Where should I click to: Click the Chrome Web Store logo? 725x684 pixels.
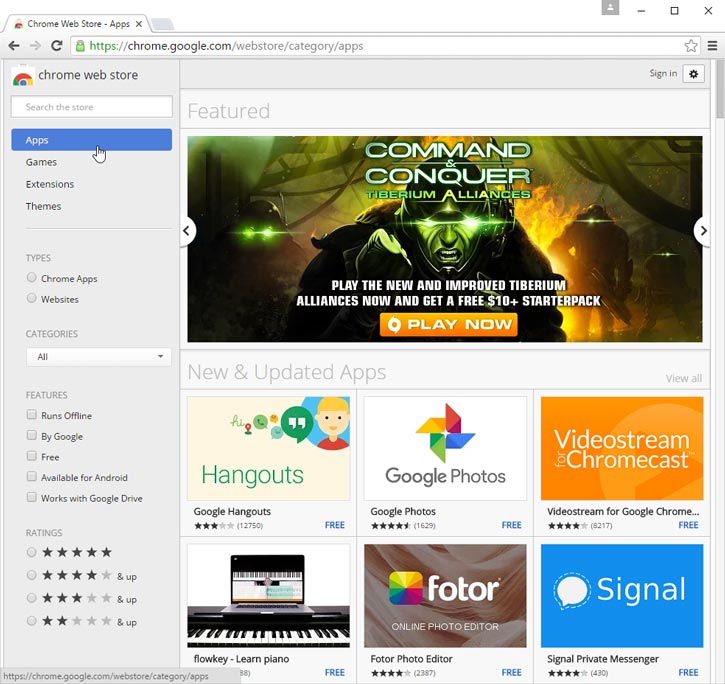pyautogui.click(x=23, y=76)
